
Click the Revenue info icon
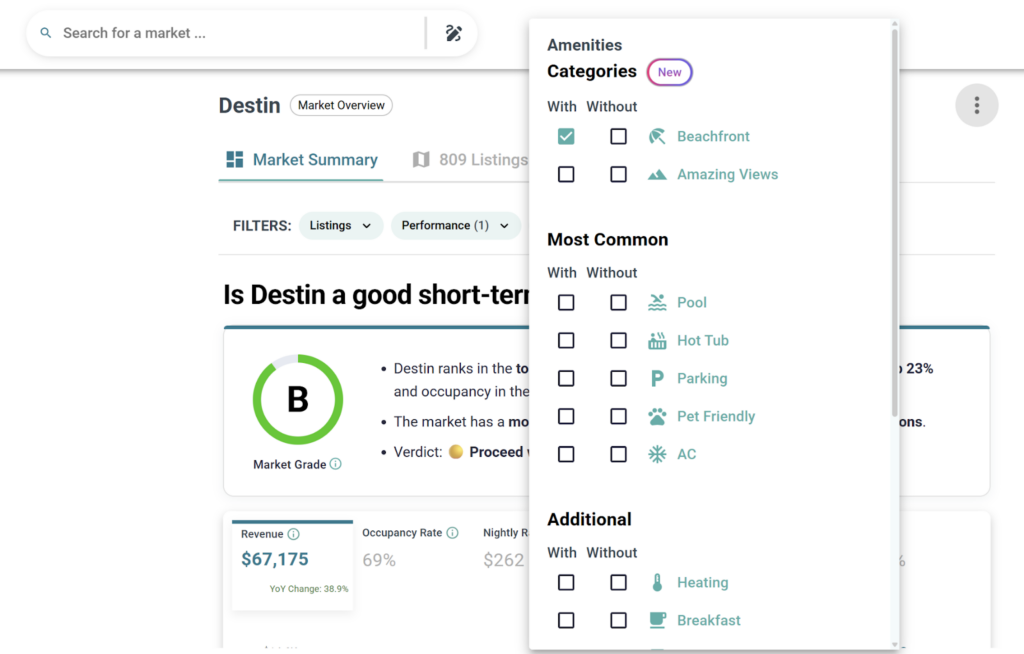click(293, 535)
